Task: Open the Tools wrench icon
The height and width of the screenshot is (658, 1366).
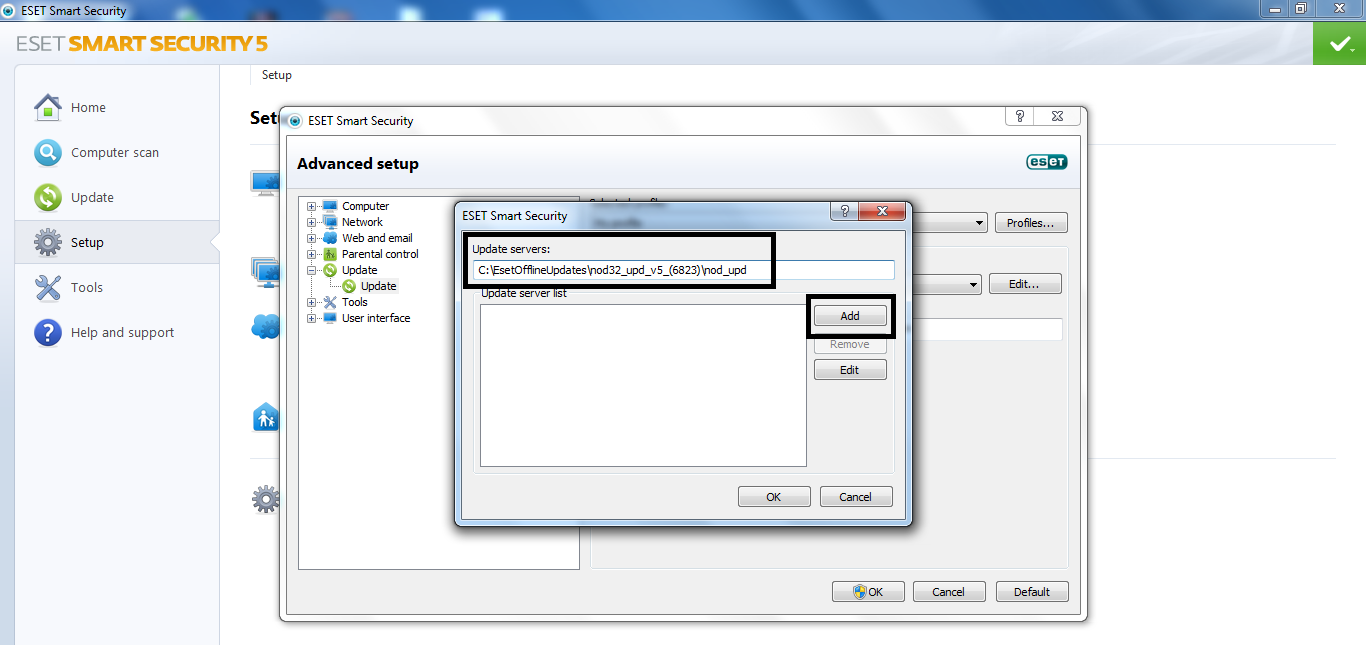Action: coord(48,287)
